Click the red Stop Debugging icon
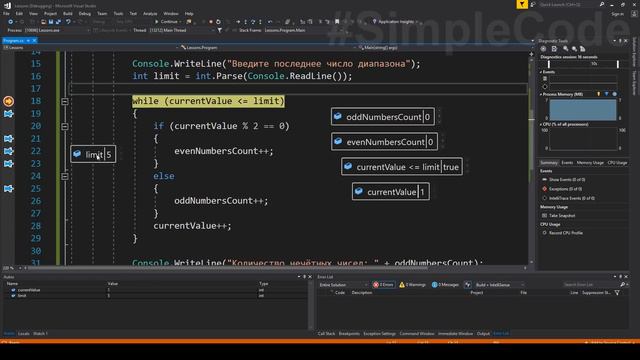This screenshot has height=360, width=640. pyautogui.click(x=211, y=22)
